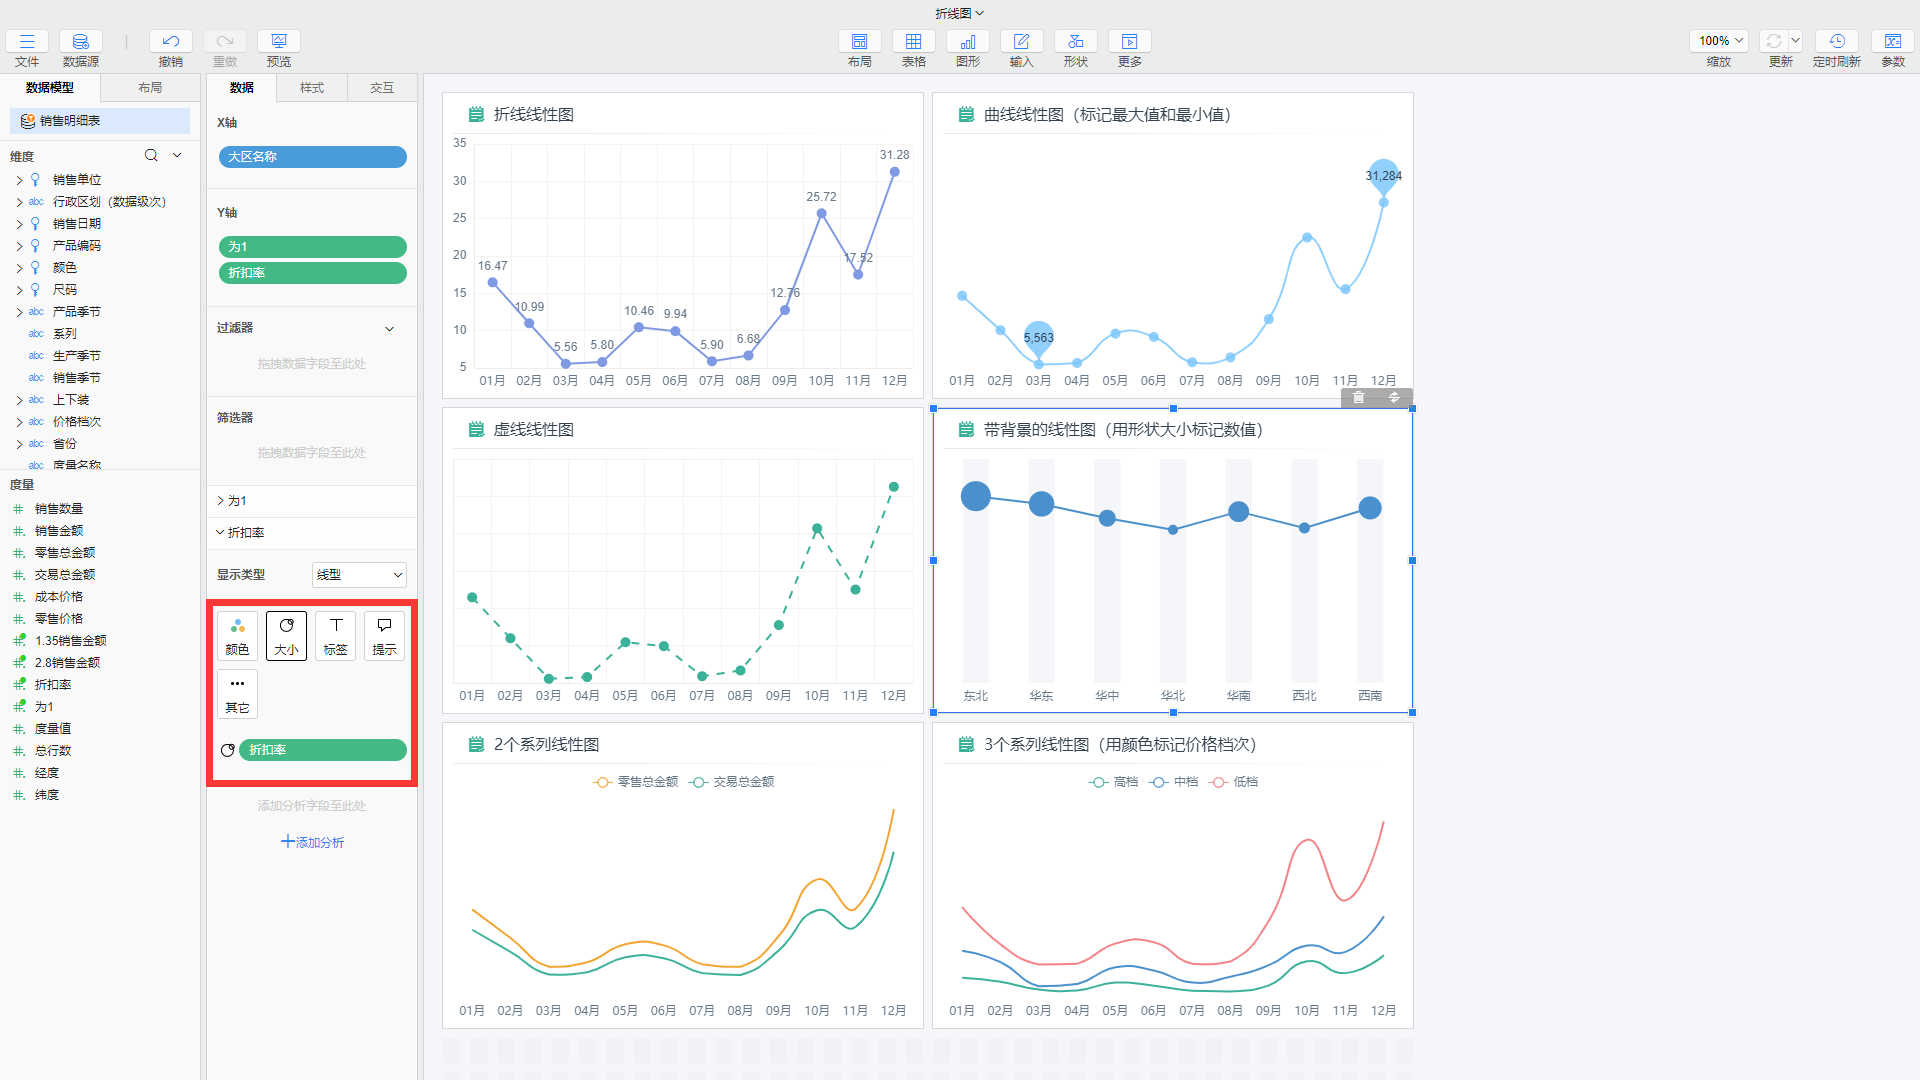Switch to the 交互 tab
Viewport: 1920px width, 1080px height.
click(382, 88)
